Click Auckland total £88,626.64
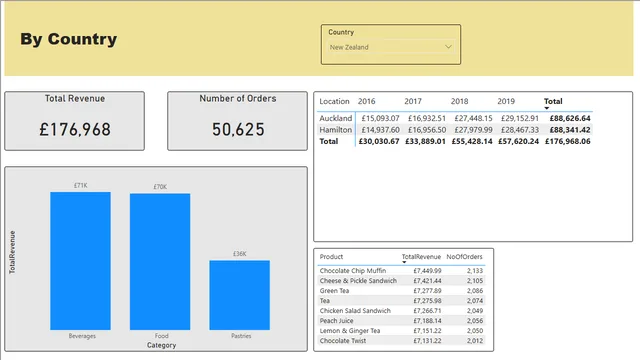This screenshot has width=640, height=360. click(x=570, y=118)
